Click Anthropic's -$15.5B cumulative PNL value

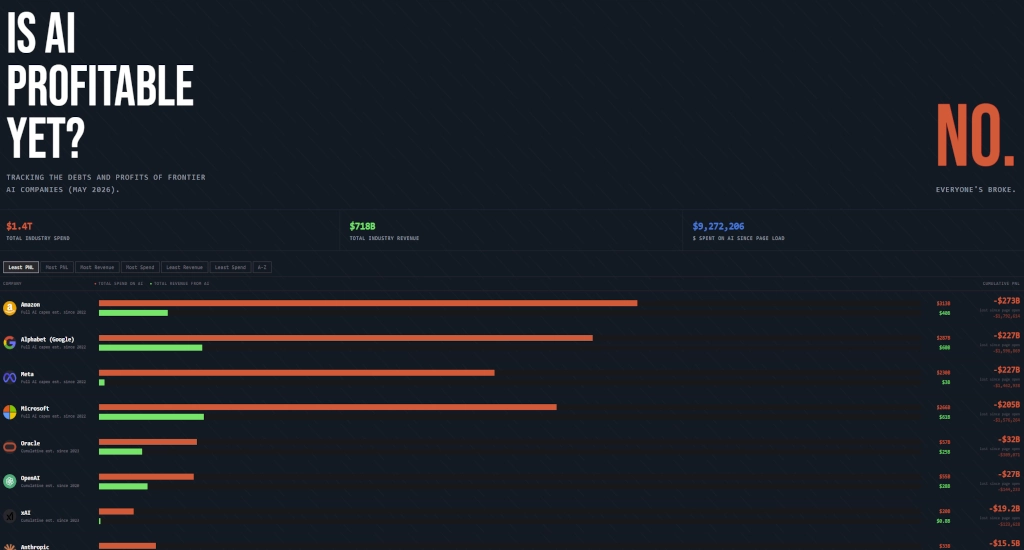point(1004,543)
